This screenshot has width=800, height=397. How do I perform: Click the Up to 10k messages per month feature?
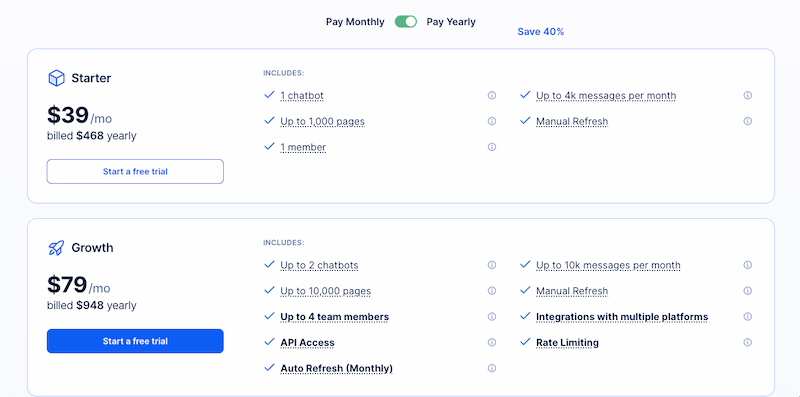pos(608,265)
